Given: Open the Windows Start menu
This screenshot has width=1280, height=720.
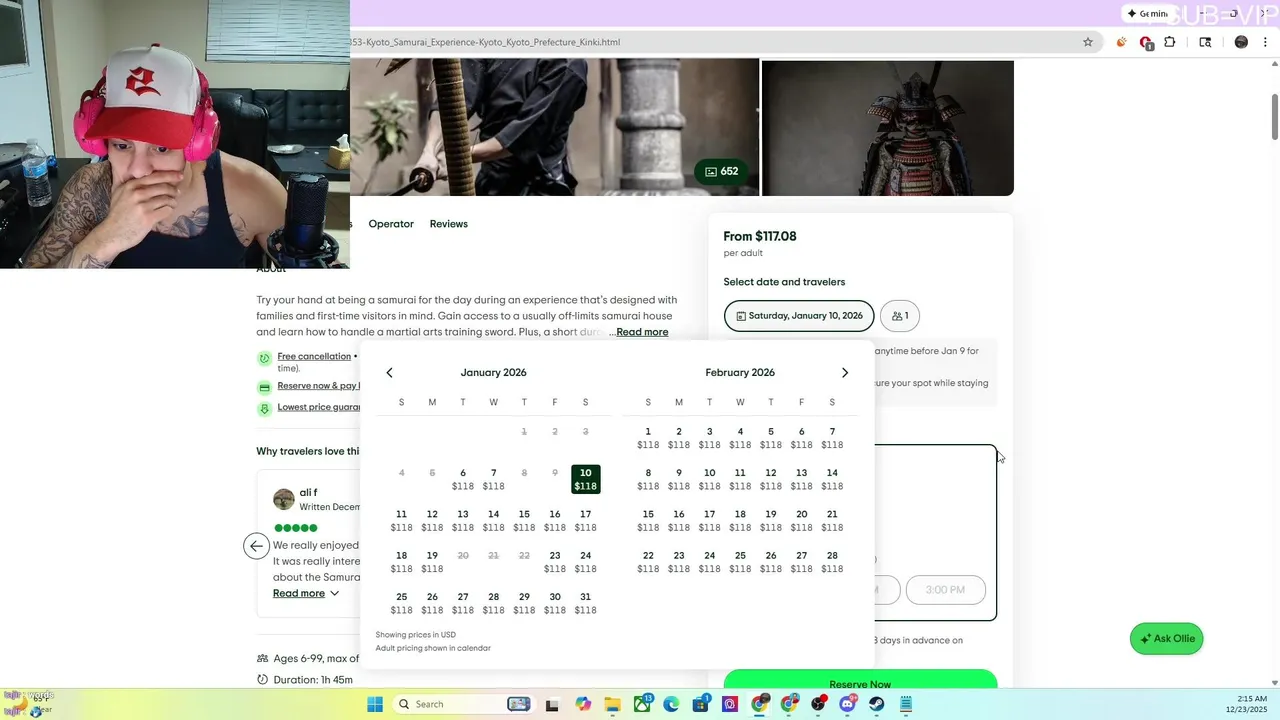Looking at the screenshot, I should (x=375, y=704).
